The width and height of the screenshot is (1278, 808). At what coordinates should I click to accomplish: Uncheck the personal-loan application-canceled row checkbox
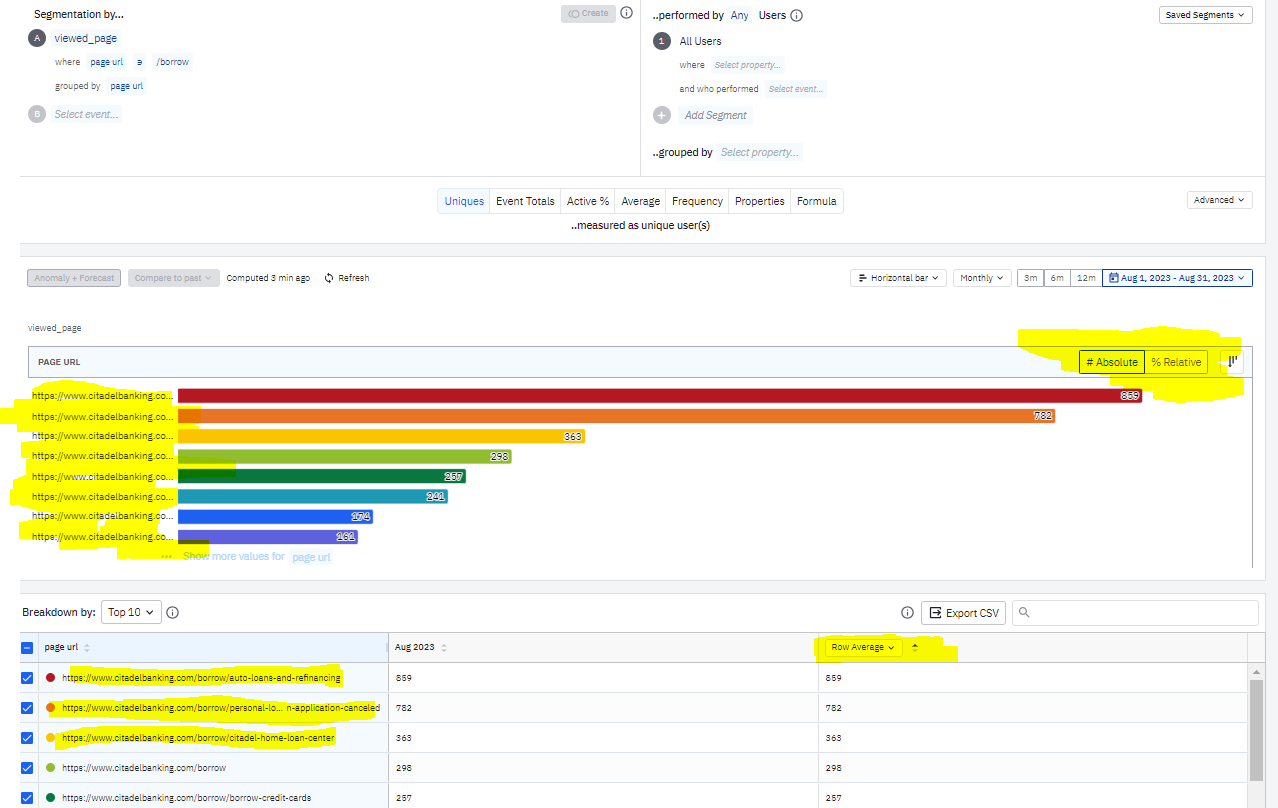[x=27, y=708]
